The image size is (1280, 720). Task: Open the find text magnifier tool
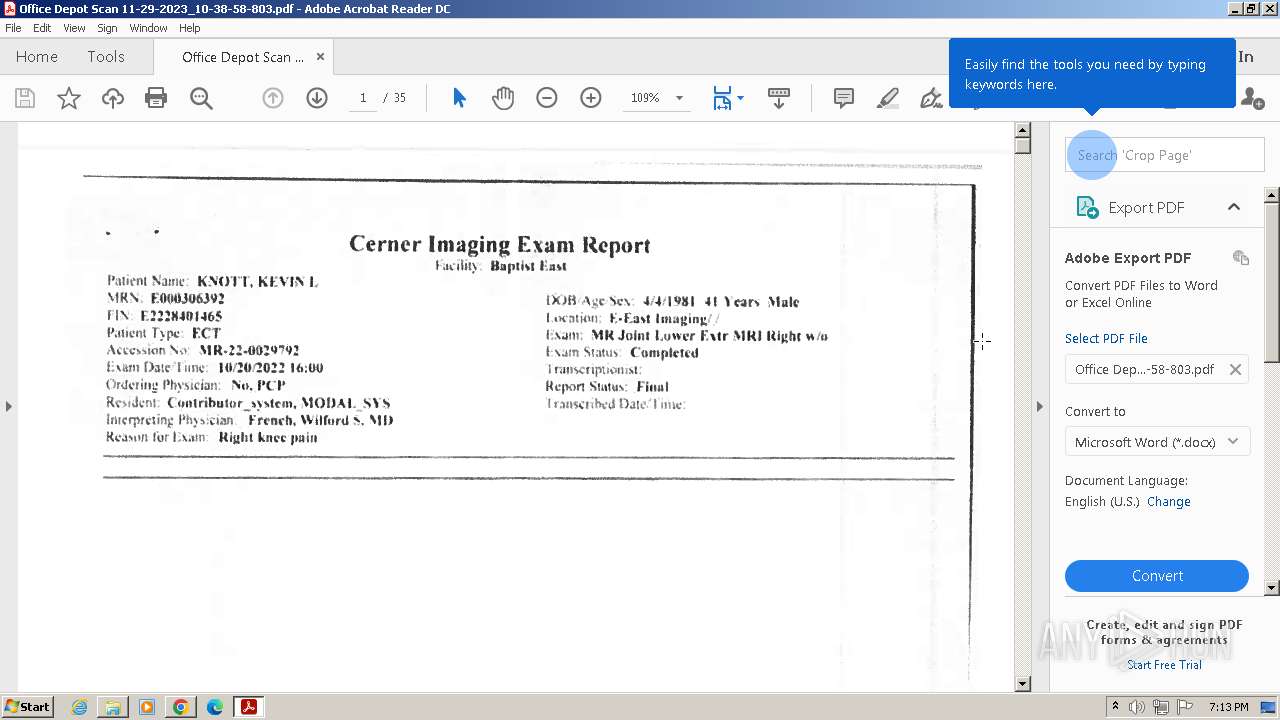[201, 98]
